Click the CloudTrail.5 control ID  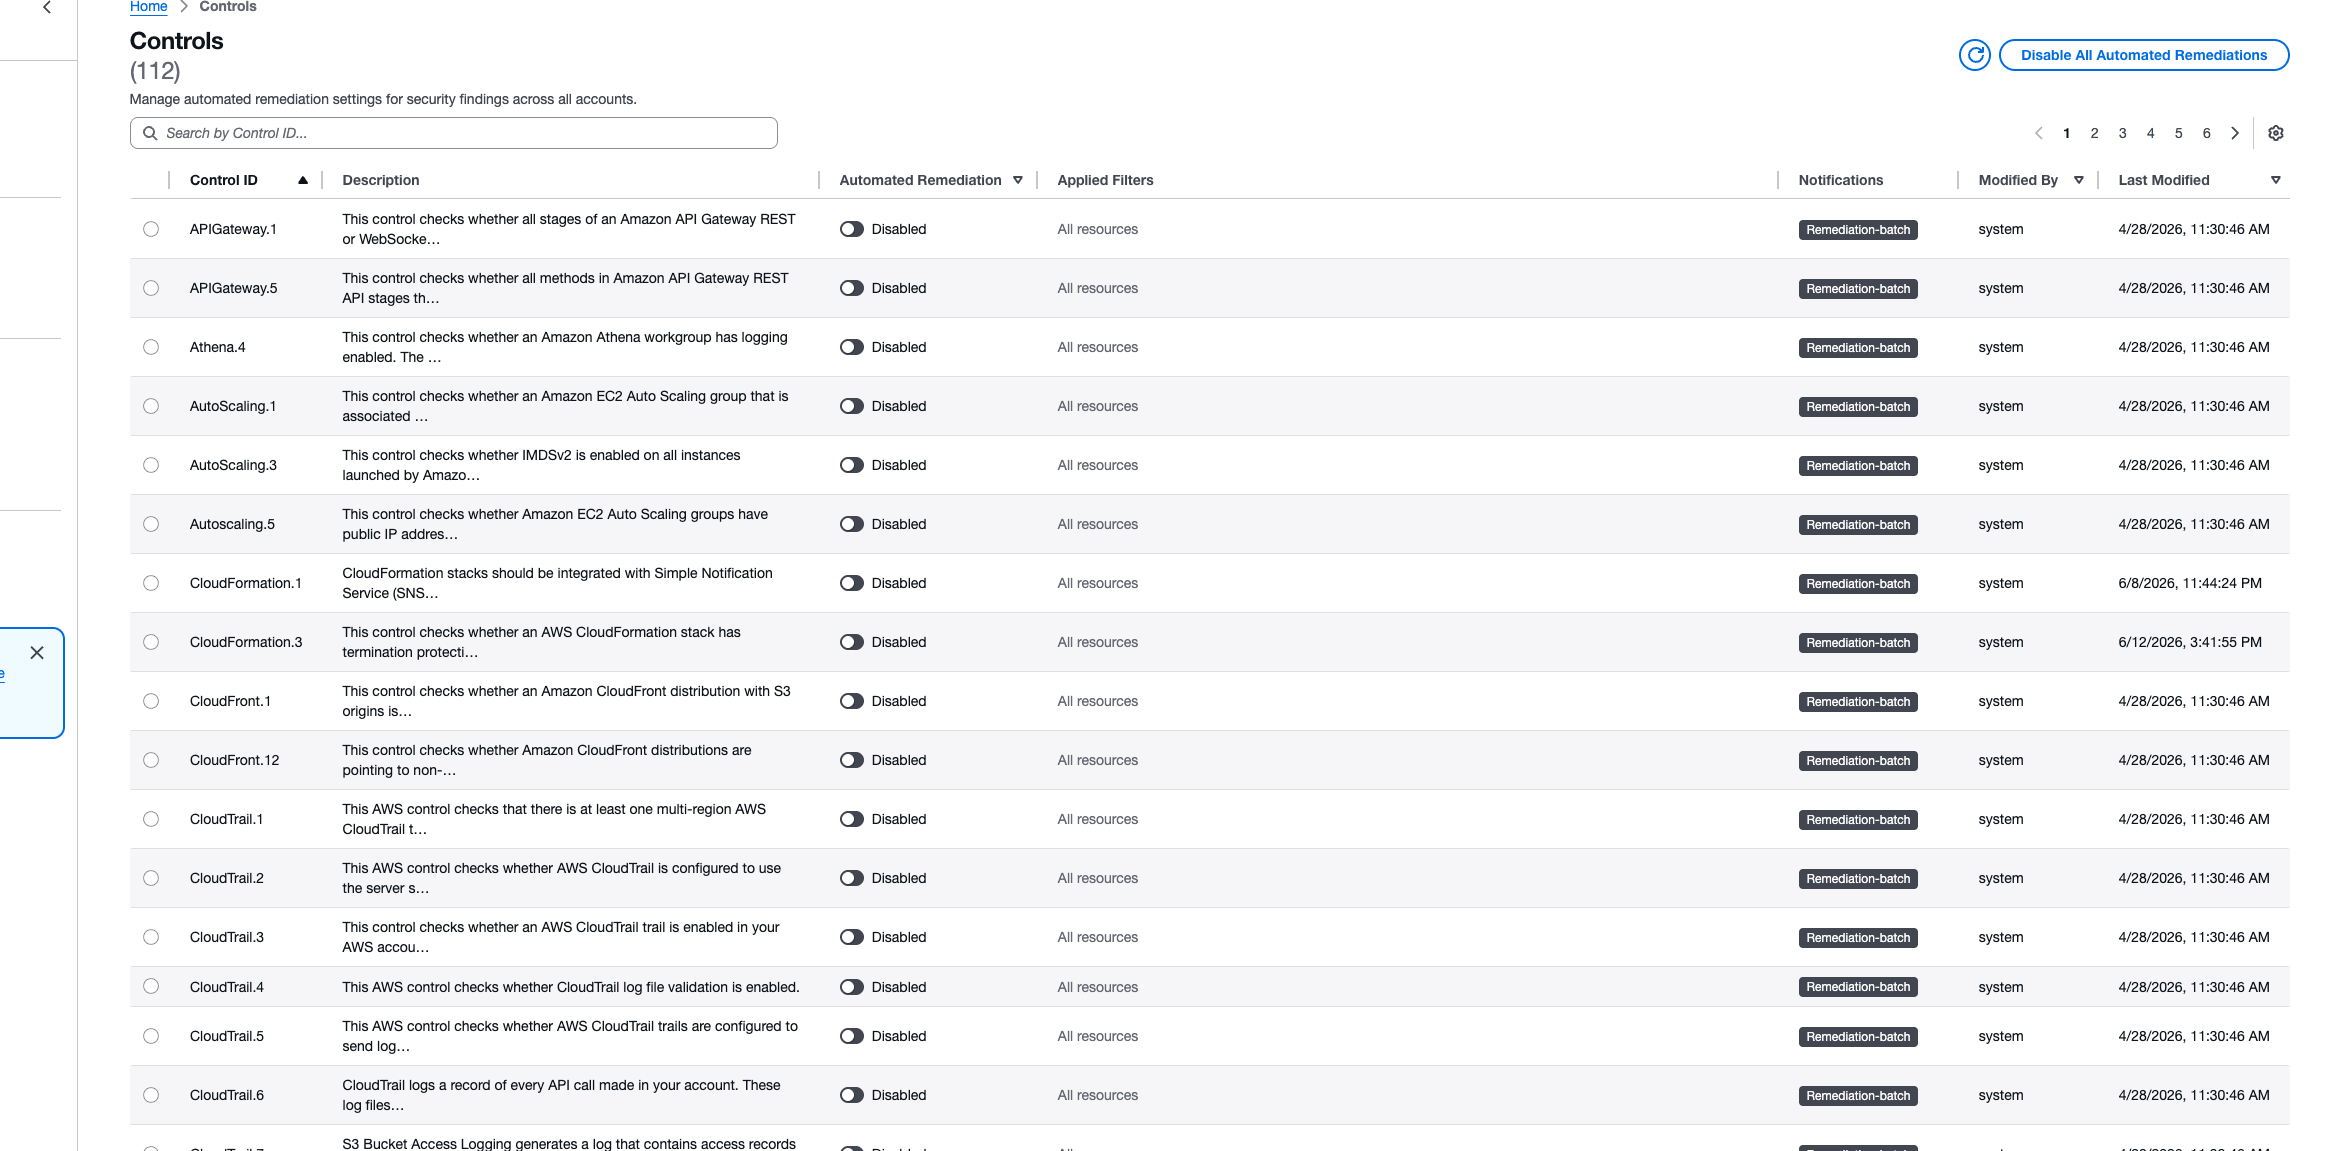[x=227, y=1036]
